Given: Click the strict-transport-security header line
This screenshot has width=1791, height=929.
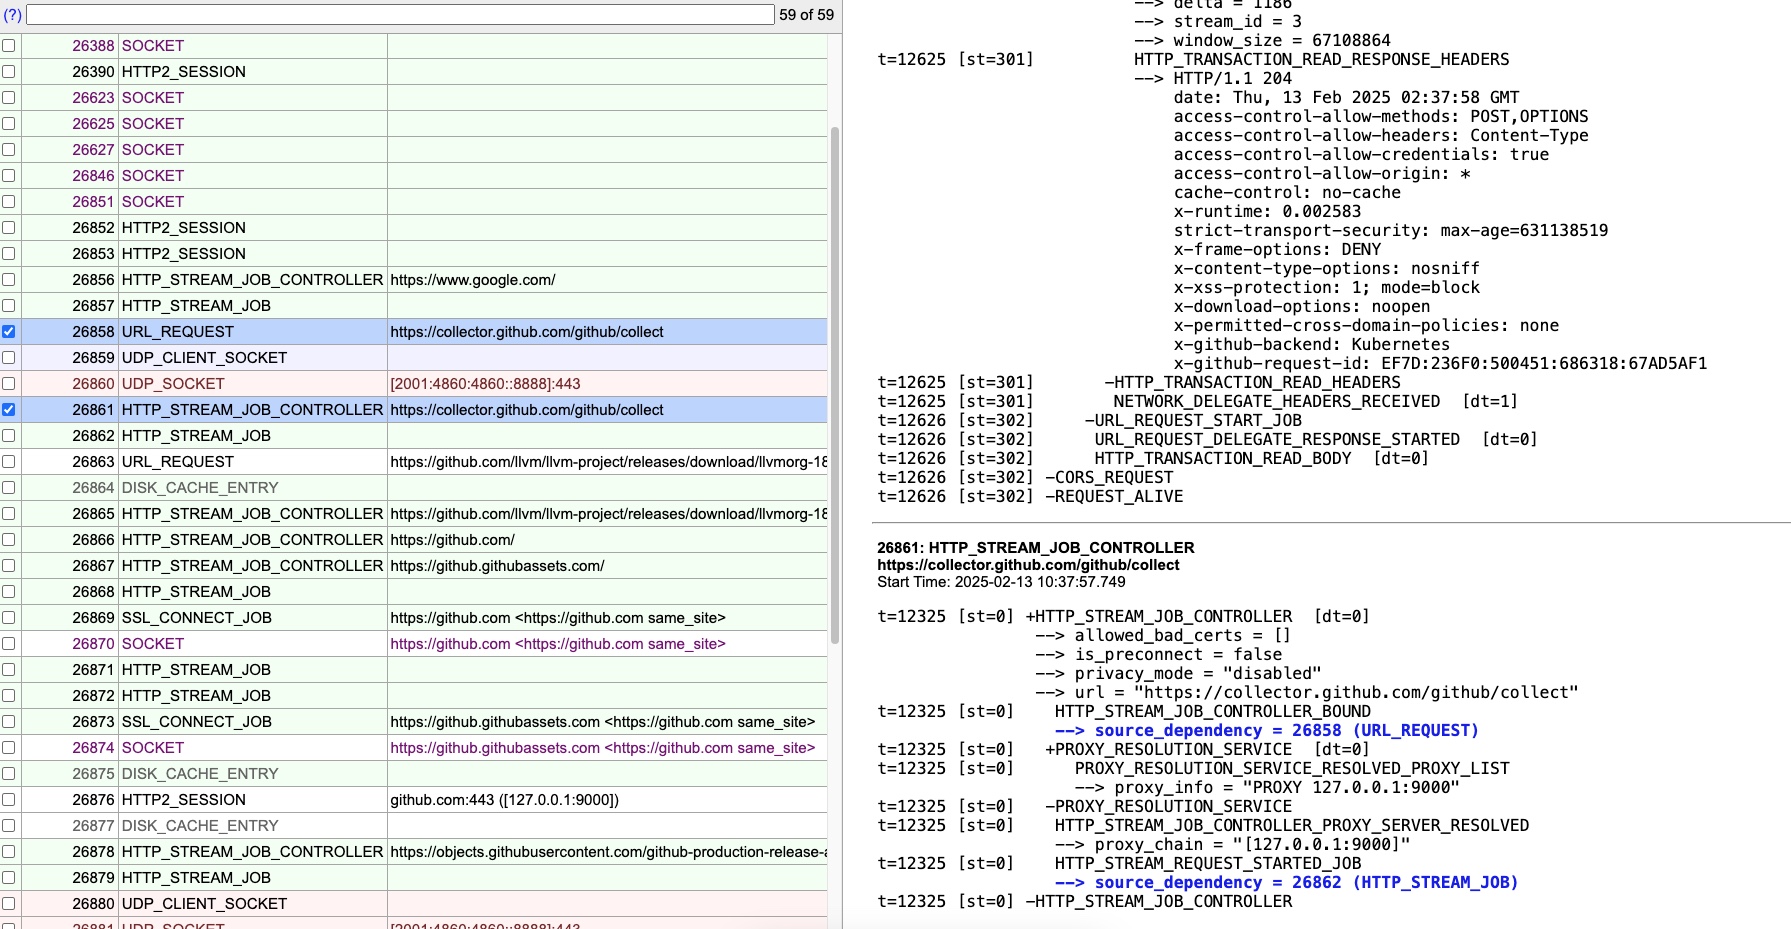Looking at the screenshot, I should [1391, 231].
